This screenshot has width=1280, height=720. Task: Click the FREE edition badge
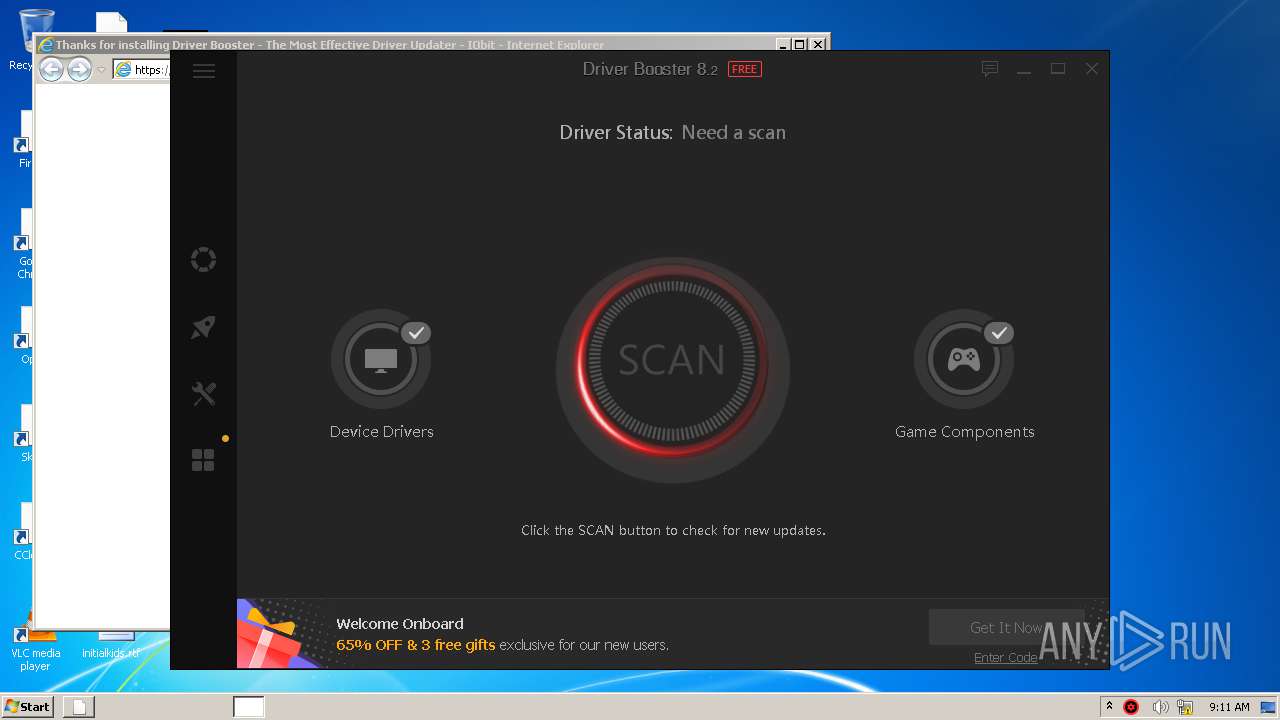745,69
